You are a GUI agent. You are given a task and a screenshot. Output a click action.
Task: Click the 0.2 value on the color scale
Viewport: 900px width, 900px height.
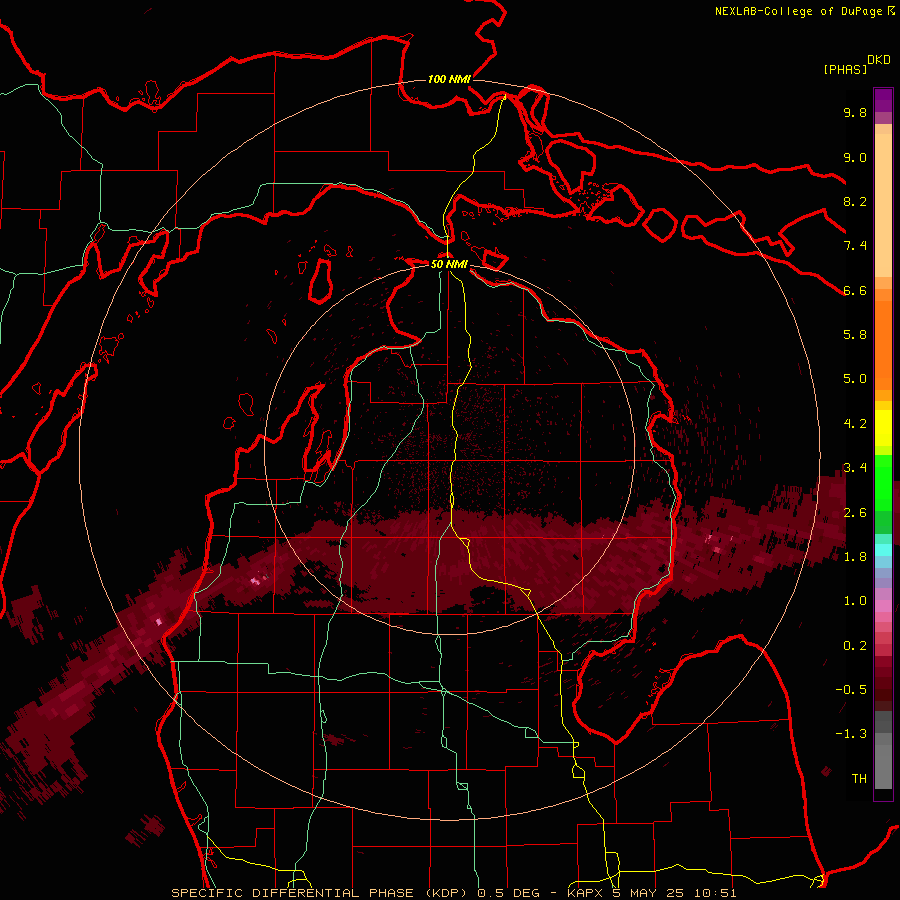click(x=855, y=645)
